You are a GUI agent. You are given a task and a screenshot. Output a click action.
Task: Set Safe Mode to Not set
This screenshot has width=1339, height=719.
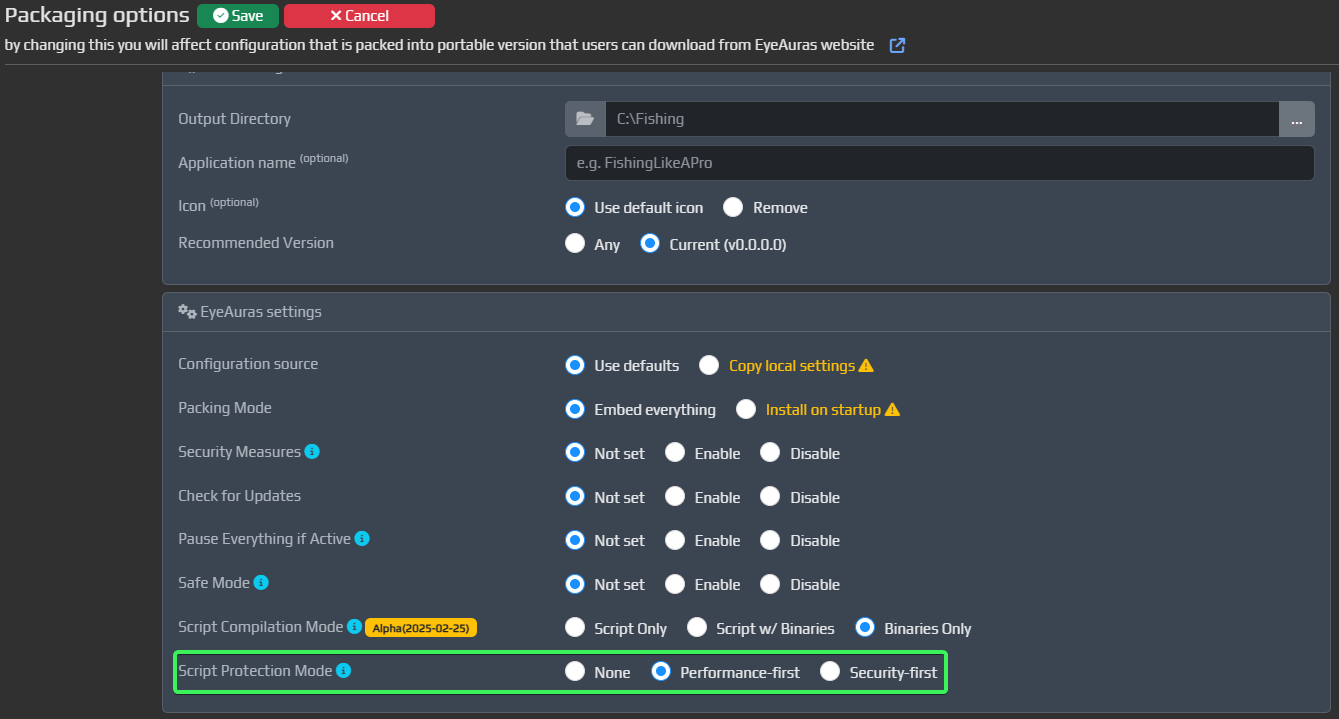pyautogui.click(x=575, y=584)
